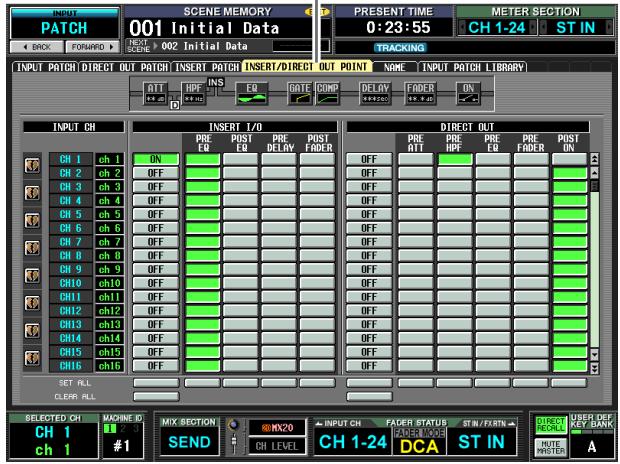Click the HPF block in signal flow diagram
The image size is (620, 464).
pos(193,93)
